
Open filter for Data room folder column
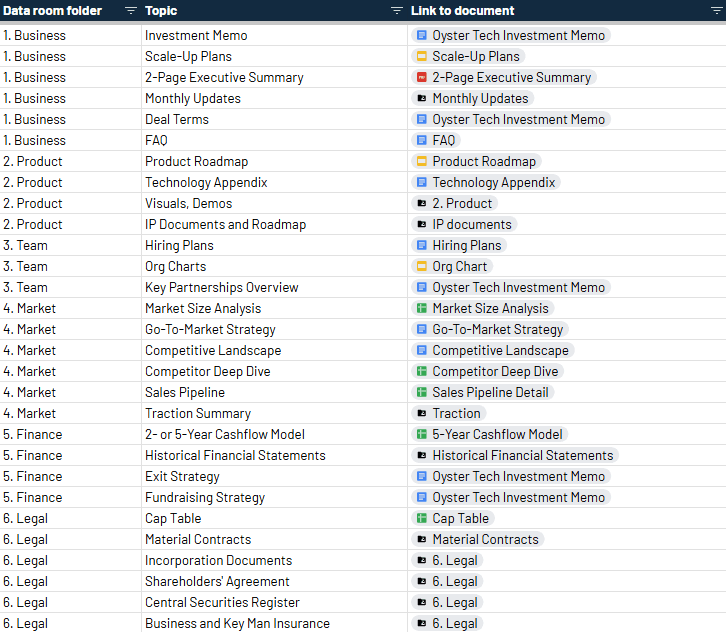[x=131, y=10]
